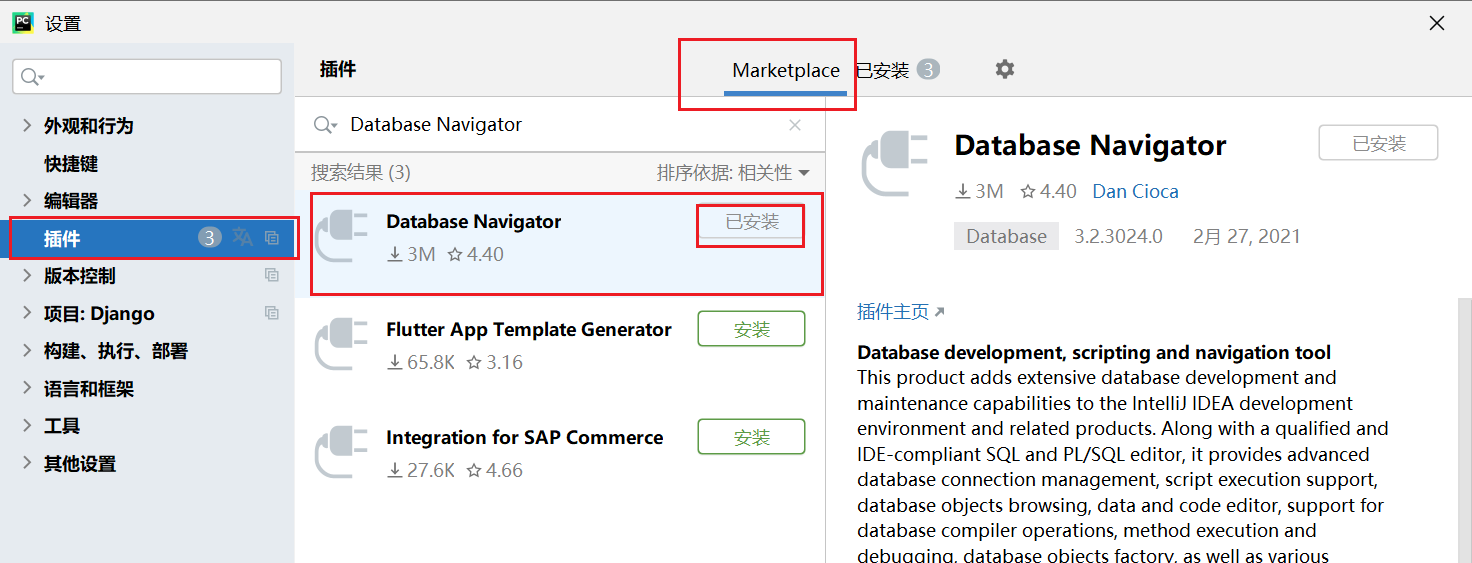Open plugin settings gear icon
Image resolution: width=1472 pixels, height=563 pixels.
(x=1005, y=69)
